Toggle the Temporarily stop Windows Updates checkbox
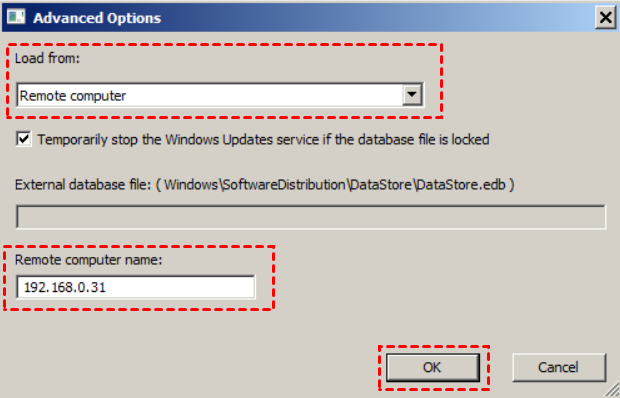Image resolution: width=620 pixels, height=398 pixels. pyautogui.click(x=24, y=139)
